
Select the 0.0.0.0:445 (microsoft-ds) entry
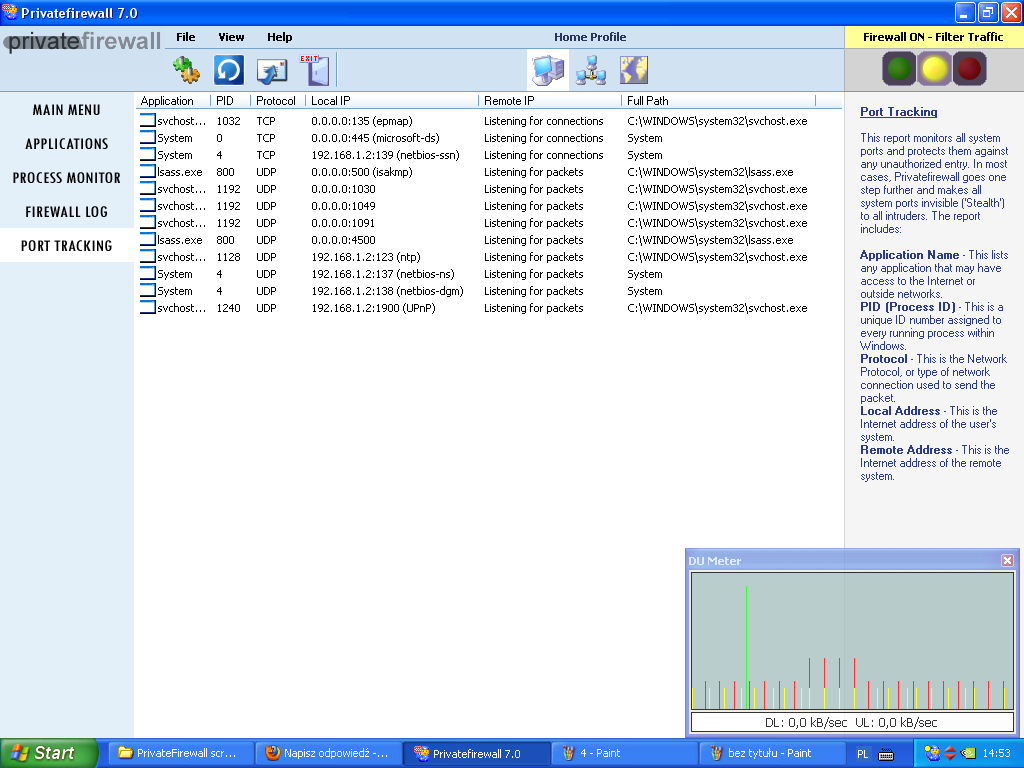[x=375, y=138]
